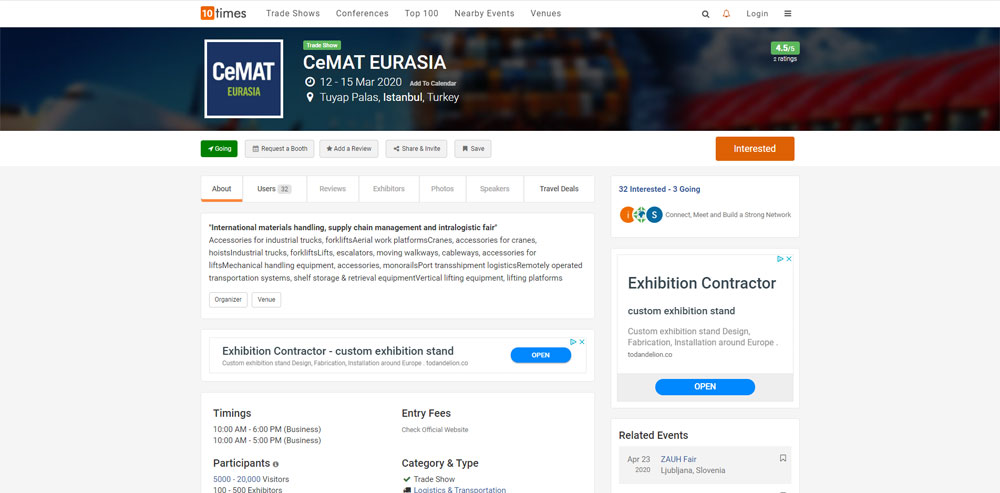Click the Organizer button
1000x493 pixels.
pos(228,300)
